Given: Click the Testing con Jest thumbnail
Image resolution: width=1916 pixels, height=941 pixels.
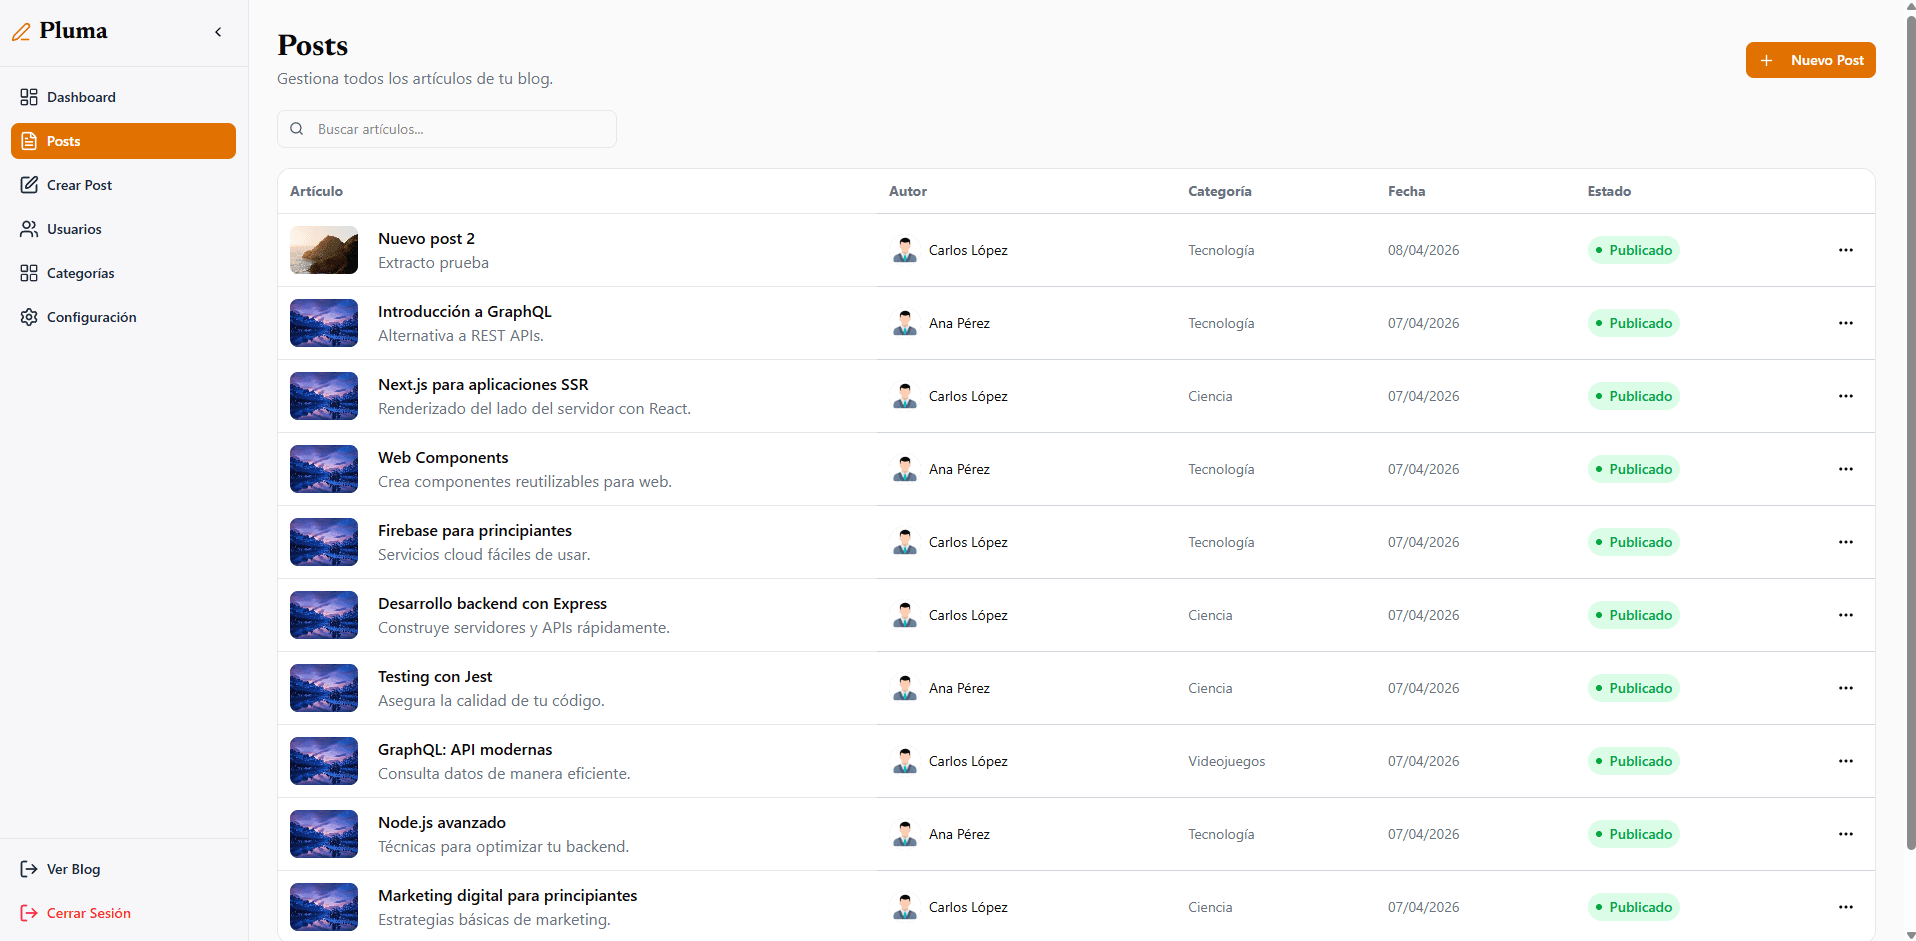Looking at the screenshot, I should 324,688.
